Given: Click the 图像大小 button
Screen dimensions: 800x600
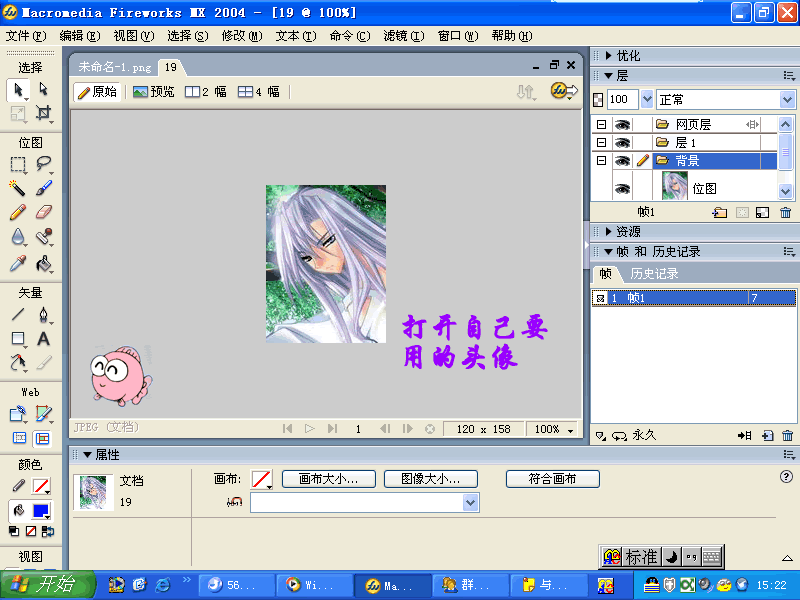Looking at the screenshot, I should coord(431,479).
